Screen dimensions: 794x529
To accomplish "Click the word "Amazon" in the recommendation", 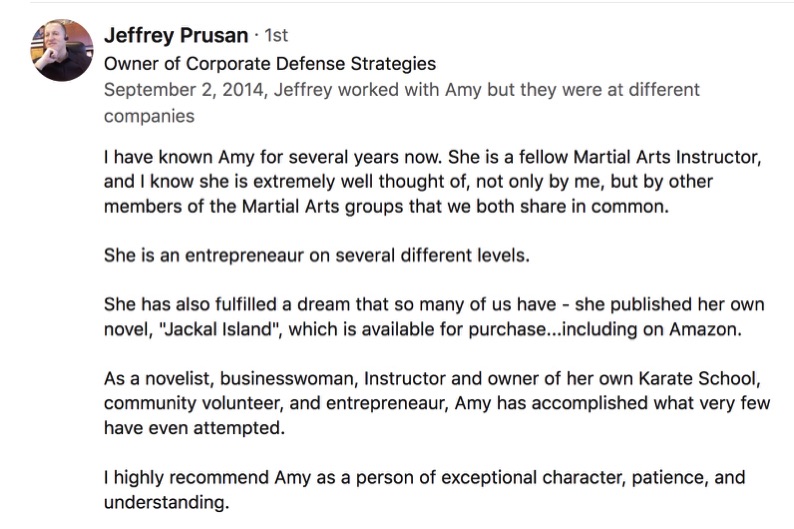I will click(705, 329).
